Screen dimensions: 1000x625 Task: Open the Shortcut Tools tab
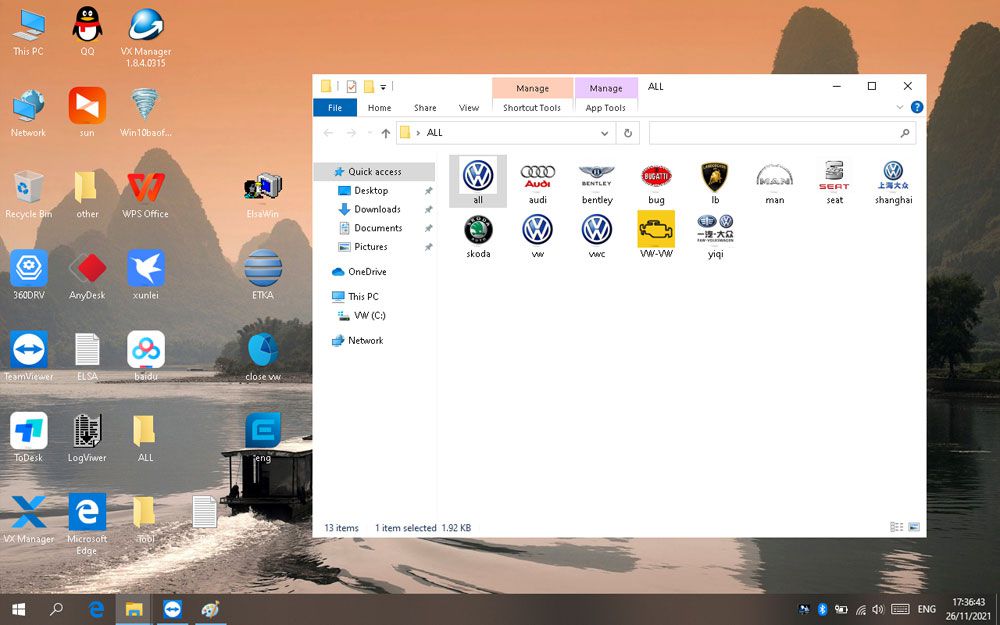point(532,108)
